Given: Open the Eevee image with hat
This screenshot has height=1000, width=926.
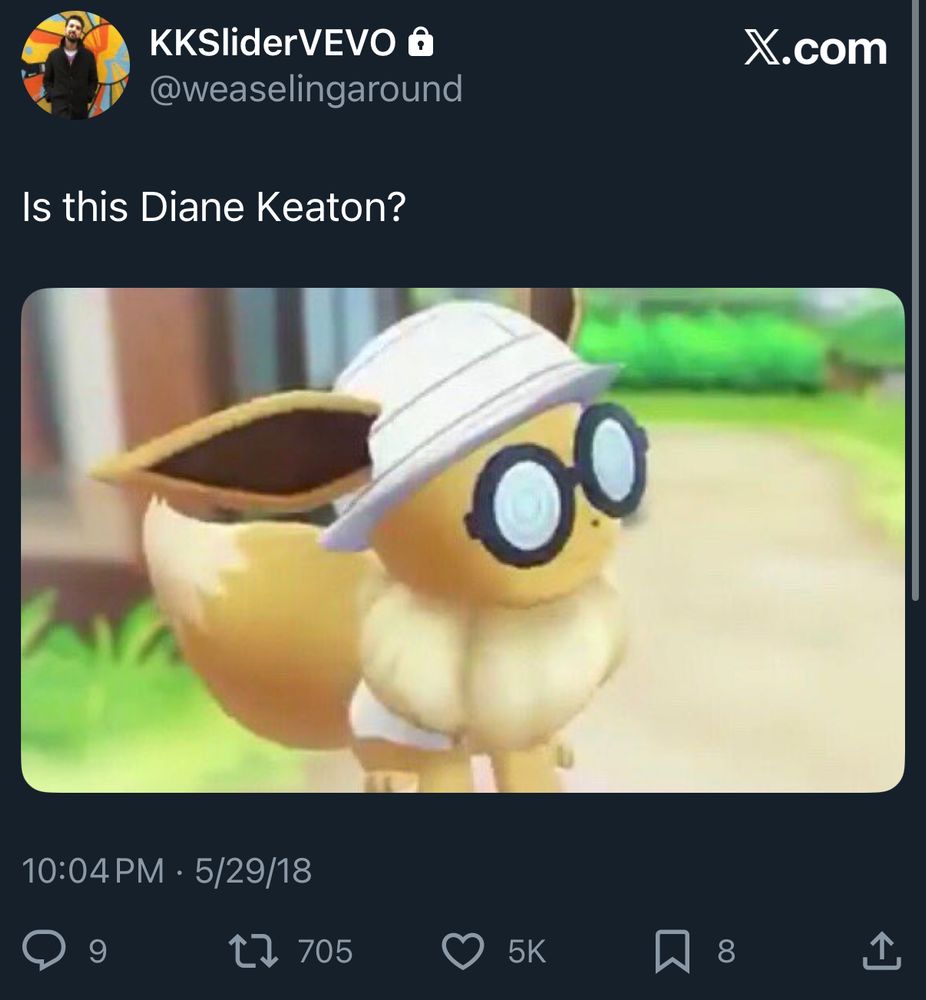Looking at the screenshot, I should tap(463, 540).
